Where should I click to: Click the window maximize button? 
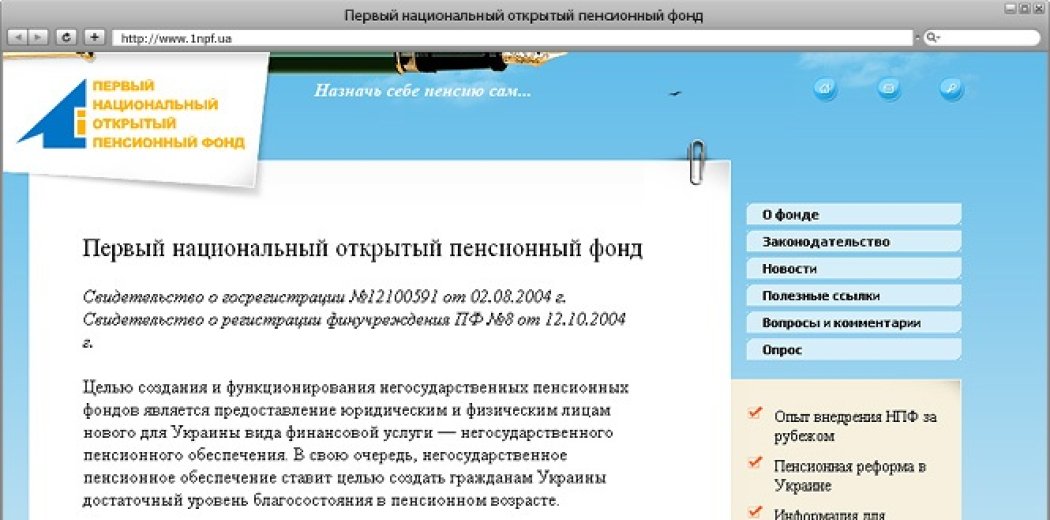click(x=1024, y=9)
